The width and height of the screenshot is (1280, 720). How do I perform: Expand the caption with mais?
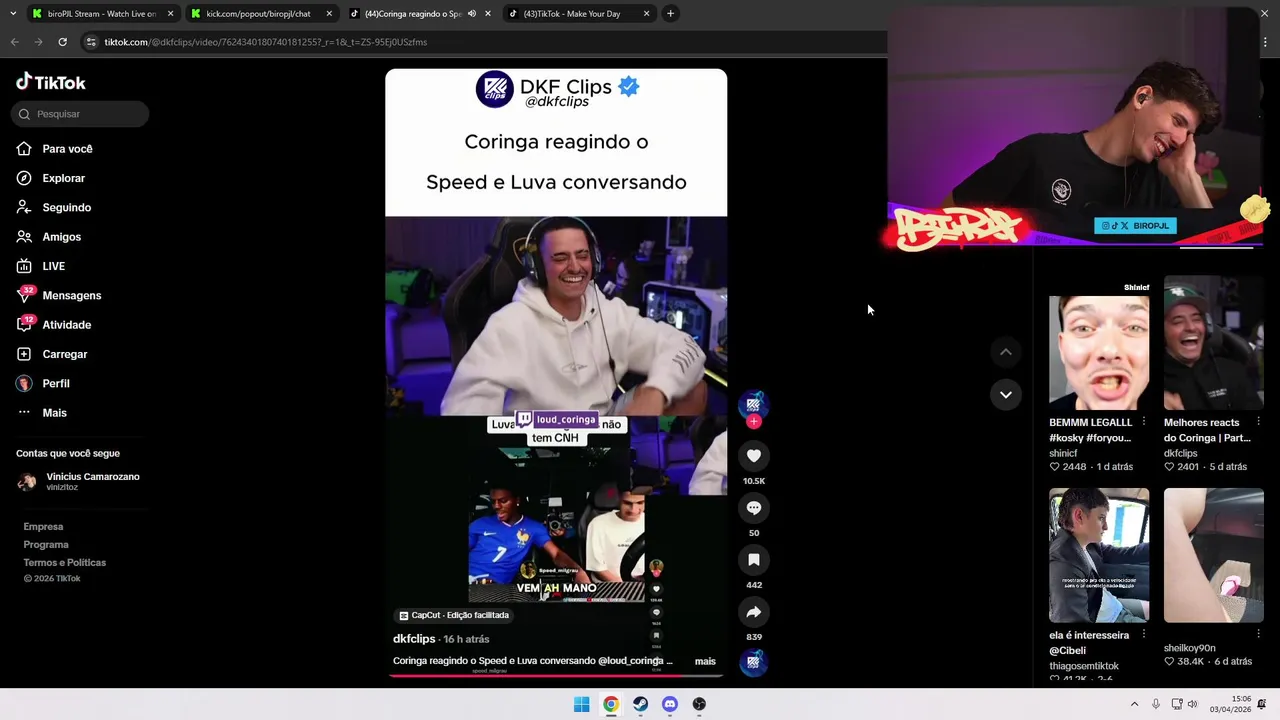pos(705,661)
